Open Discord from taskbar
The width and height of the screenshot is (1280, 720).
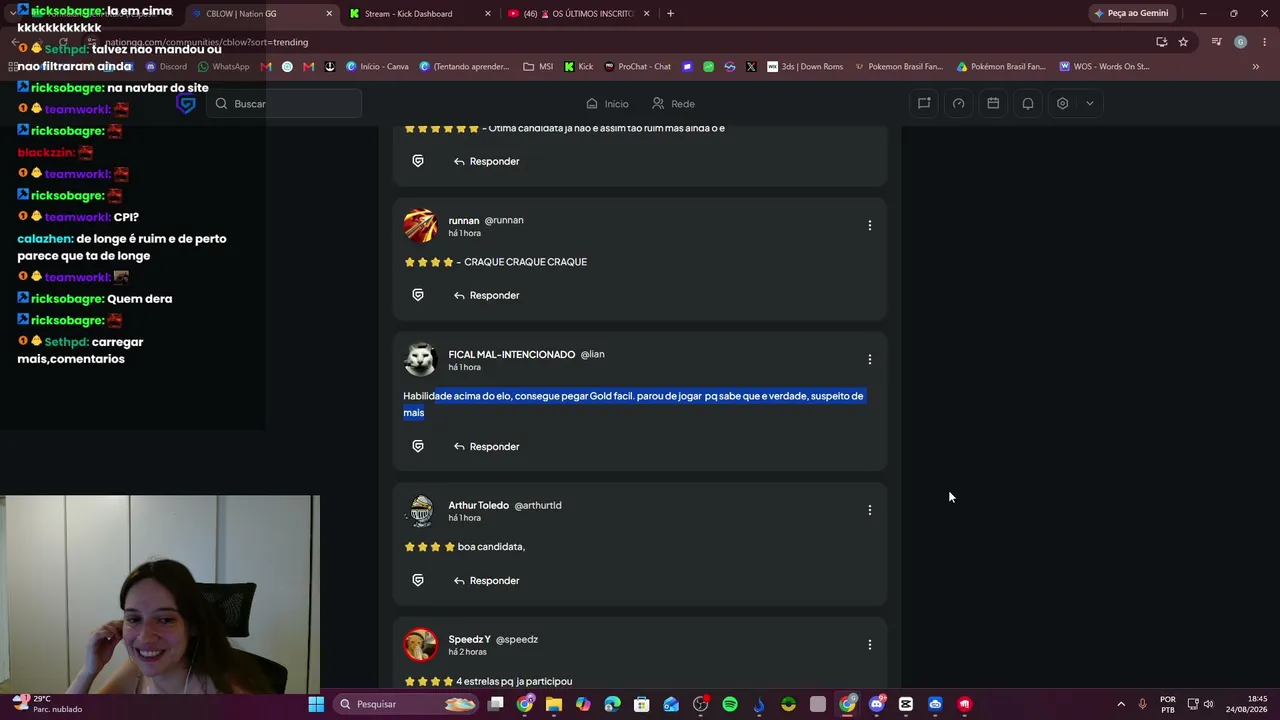[x=877, y=704]
